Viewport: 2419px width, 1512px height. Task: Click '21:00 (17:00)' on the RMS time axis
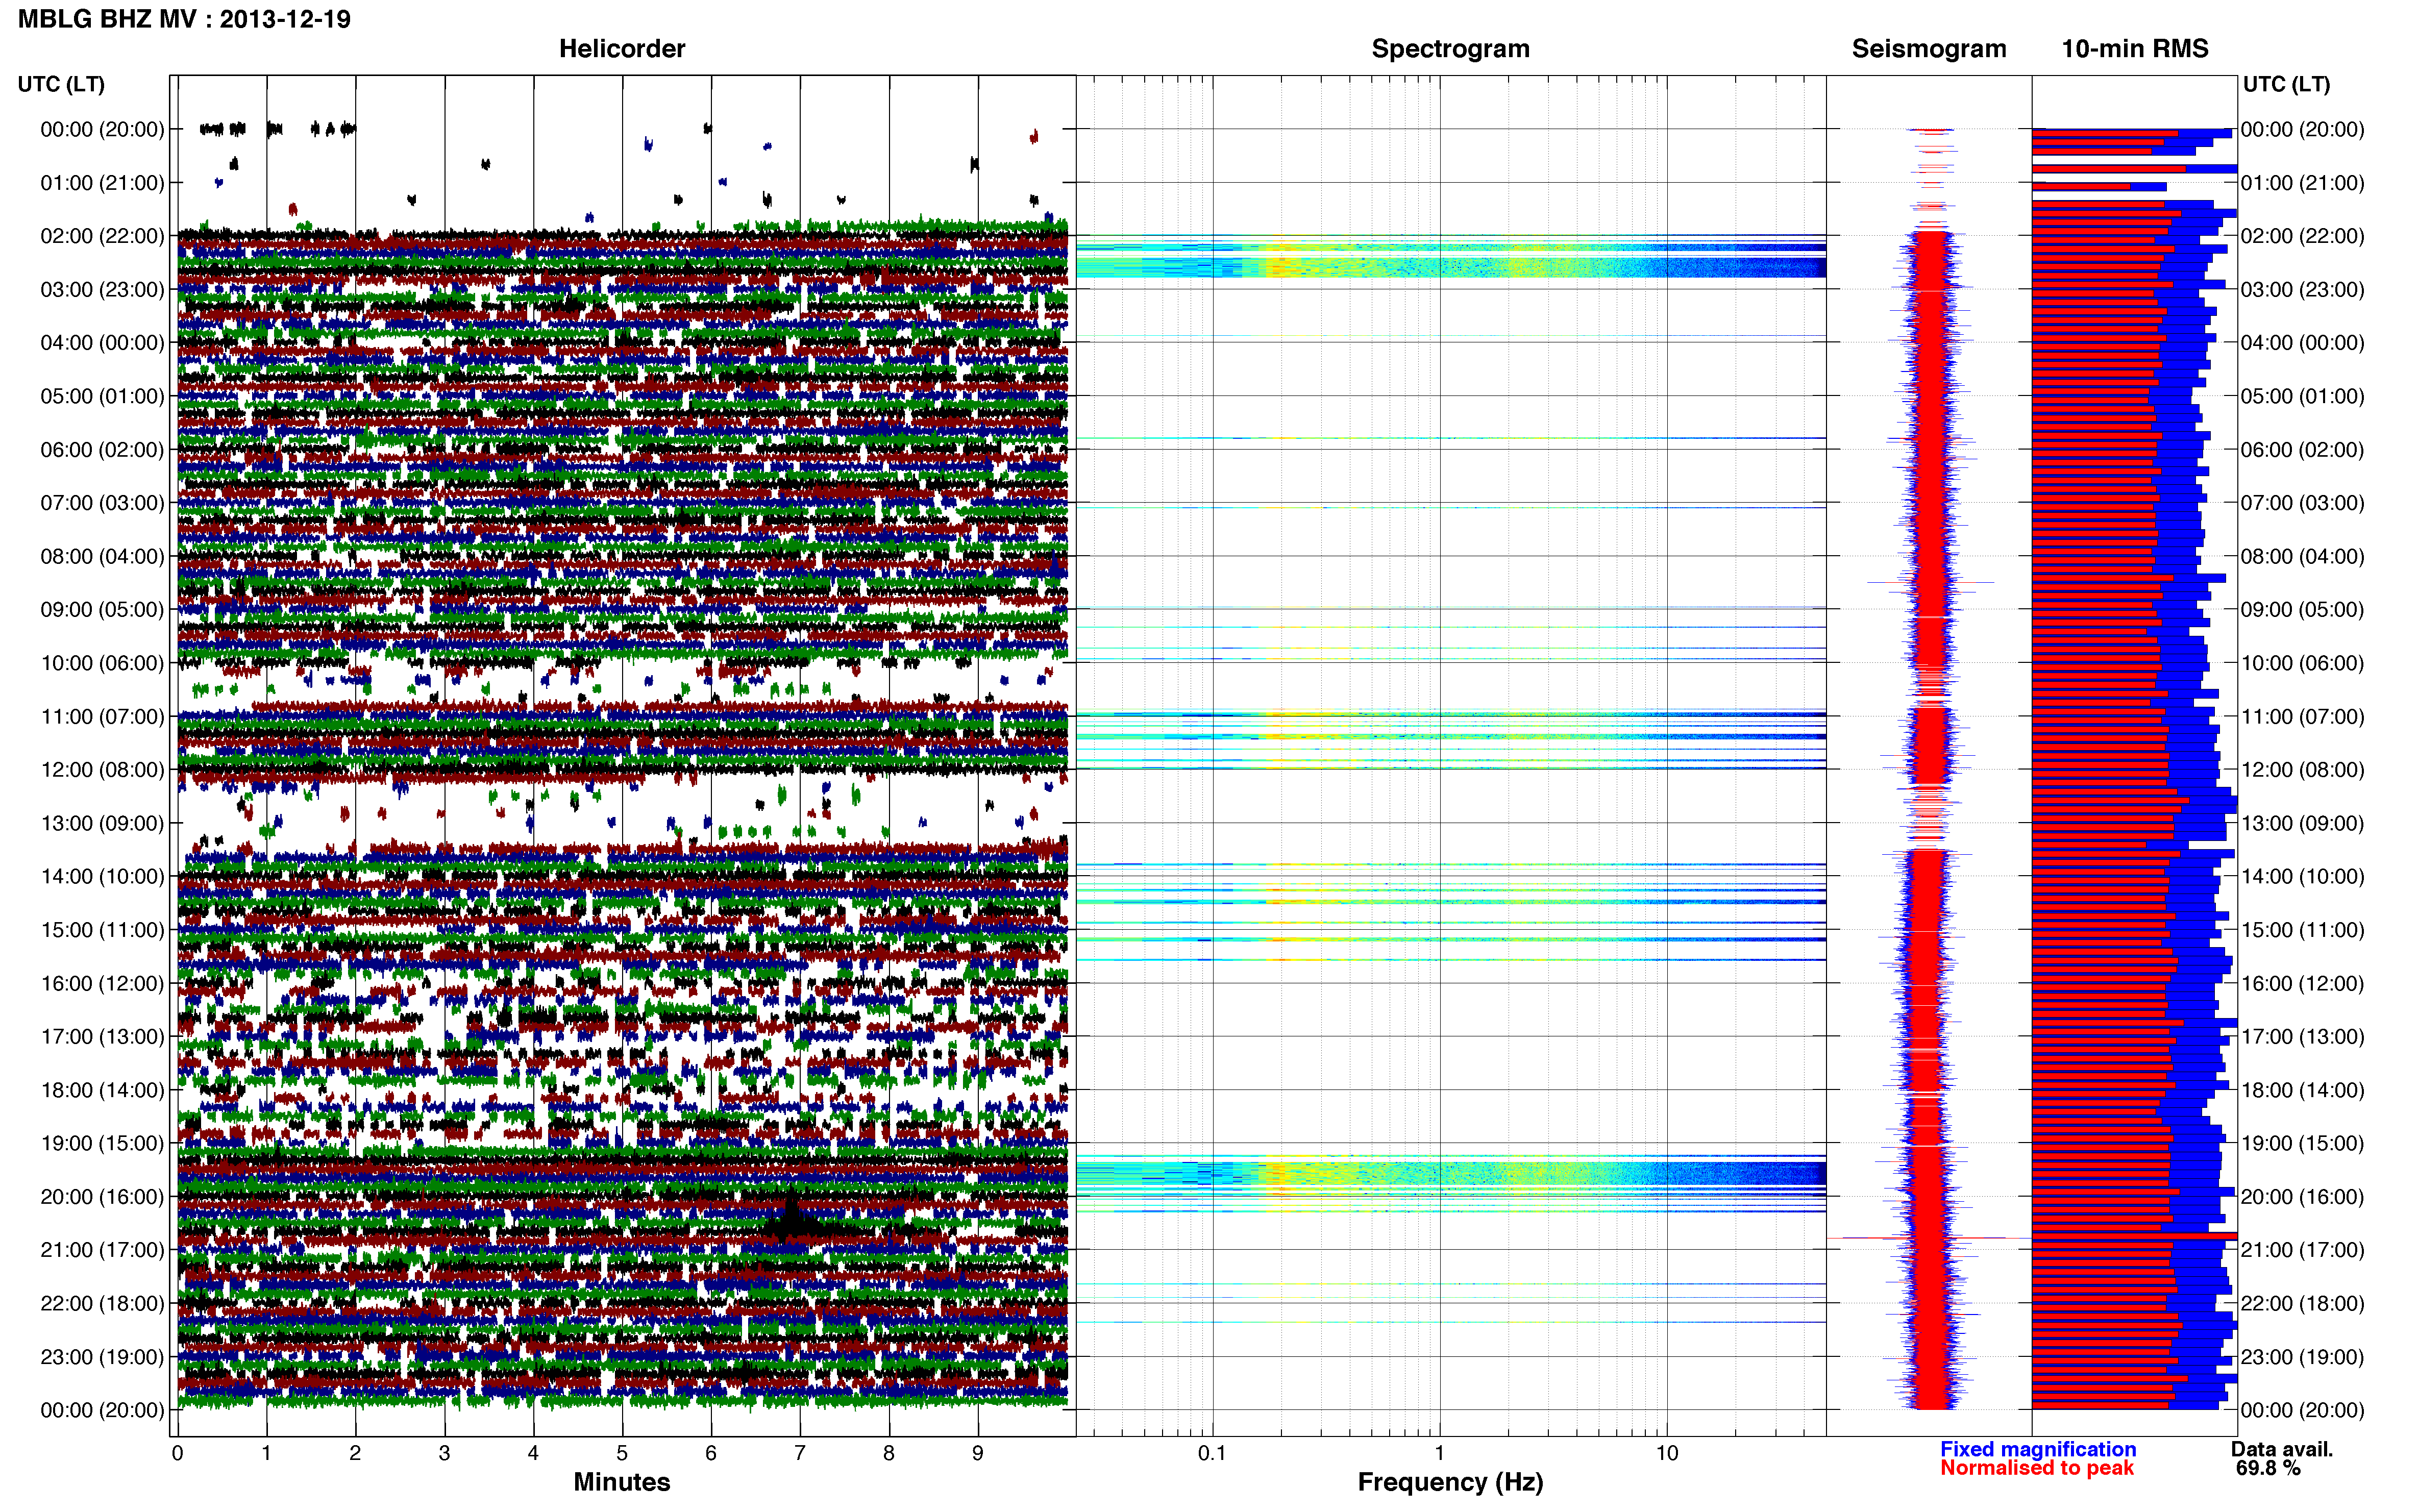(x=2302, y=1250)
